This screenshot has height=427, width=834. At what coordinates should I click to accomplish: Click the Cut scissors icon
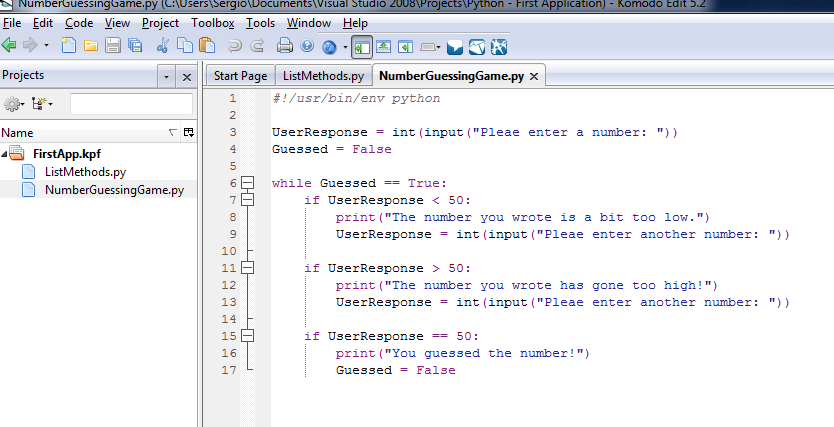click(163, 46)
